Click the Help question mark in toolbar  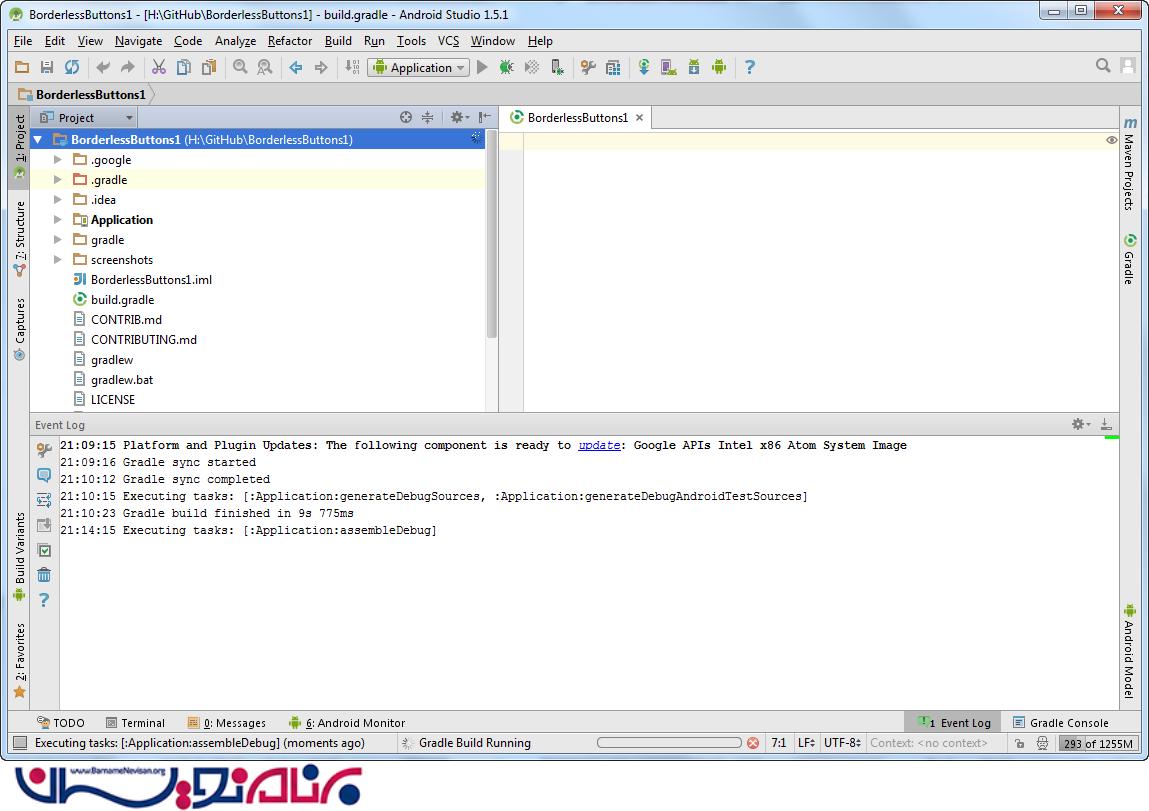tap(750, 67)
